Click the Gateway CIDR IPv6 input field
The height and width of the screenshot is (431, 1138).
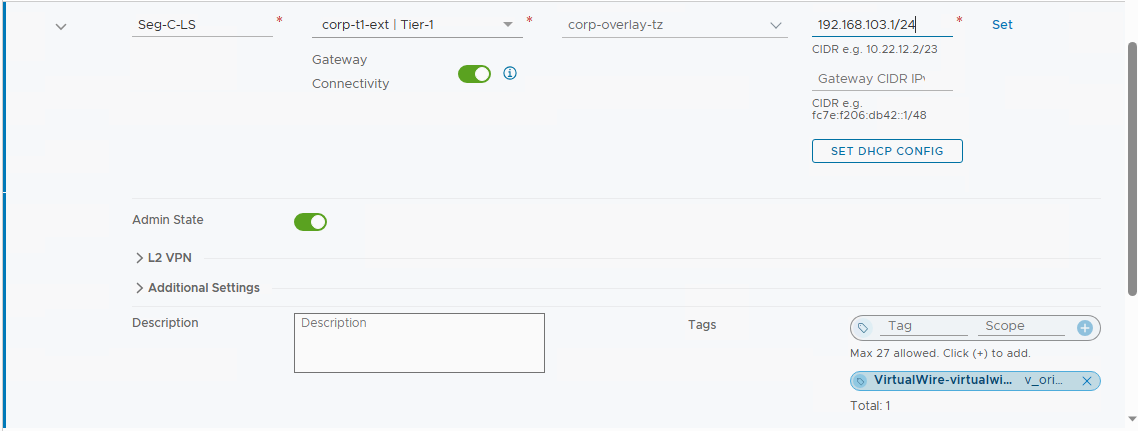882,78
